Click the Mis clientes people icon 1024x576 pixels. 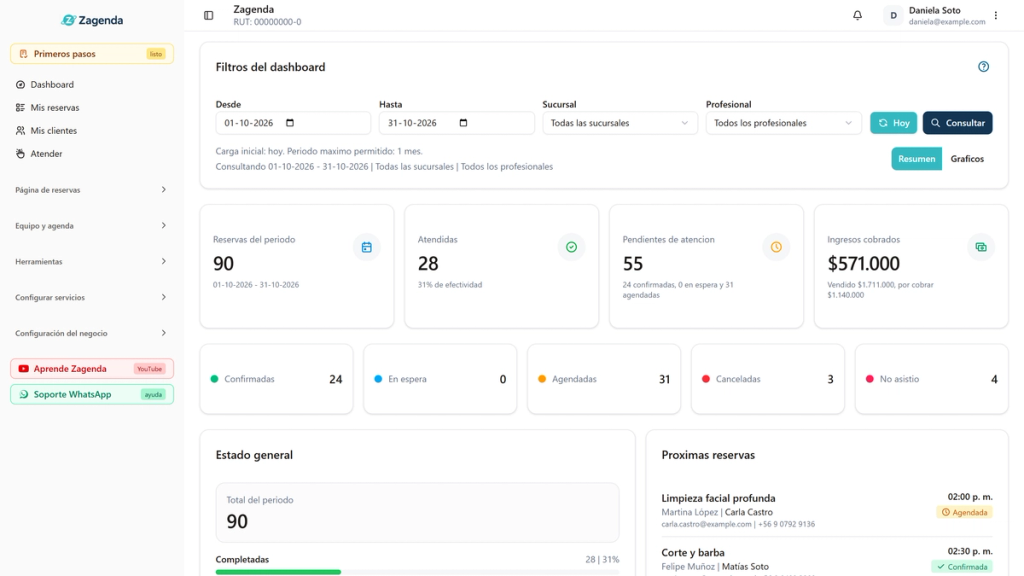(20, 131)
